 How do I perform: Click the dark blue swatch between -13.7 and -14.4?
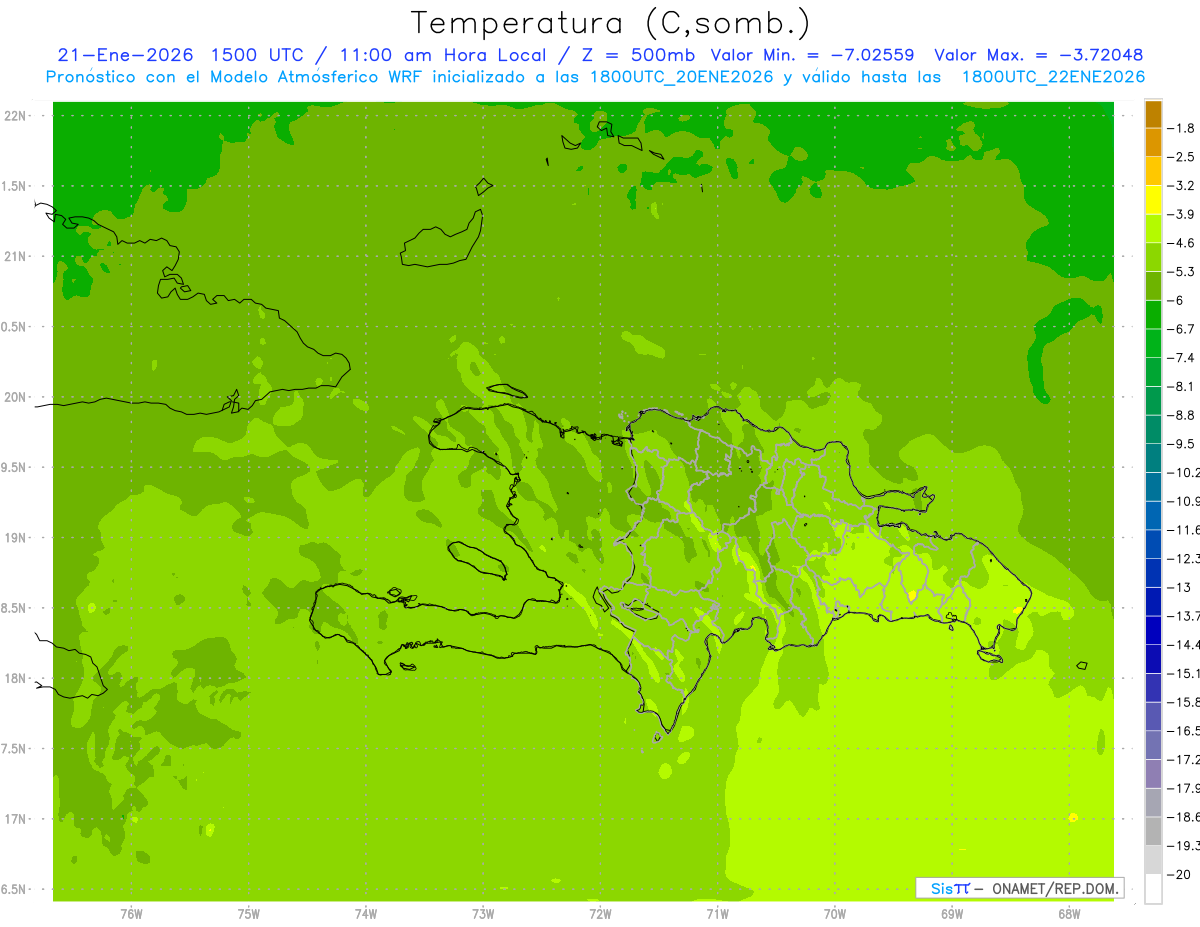[x=1153, y=631]
